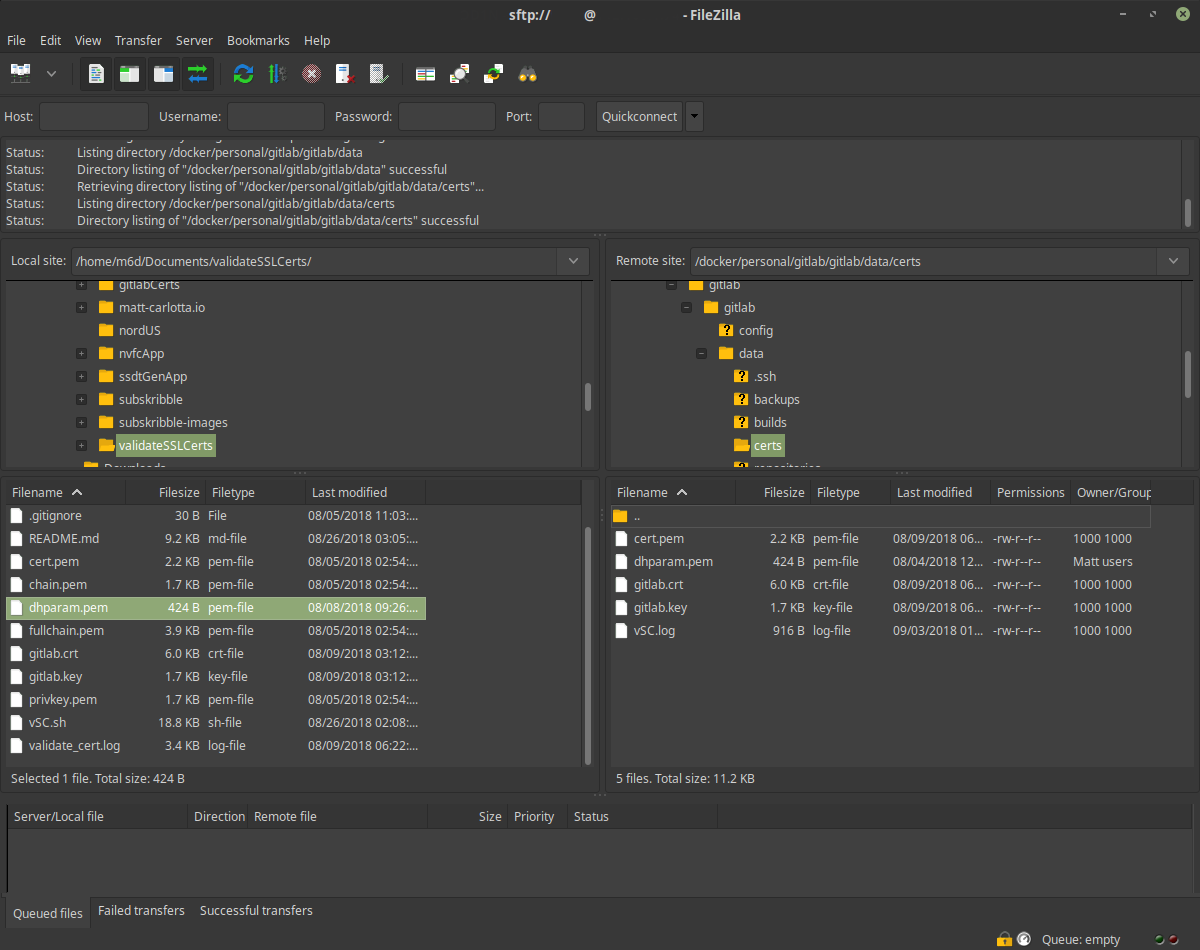Open the Site Manager dropdown arrow

click(51, 73)
